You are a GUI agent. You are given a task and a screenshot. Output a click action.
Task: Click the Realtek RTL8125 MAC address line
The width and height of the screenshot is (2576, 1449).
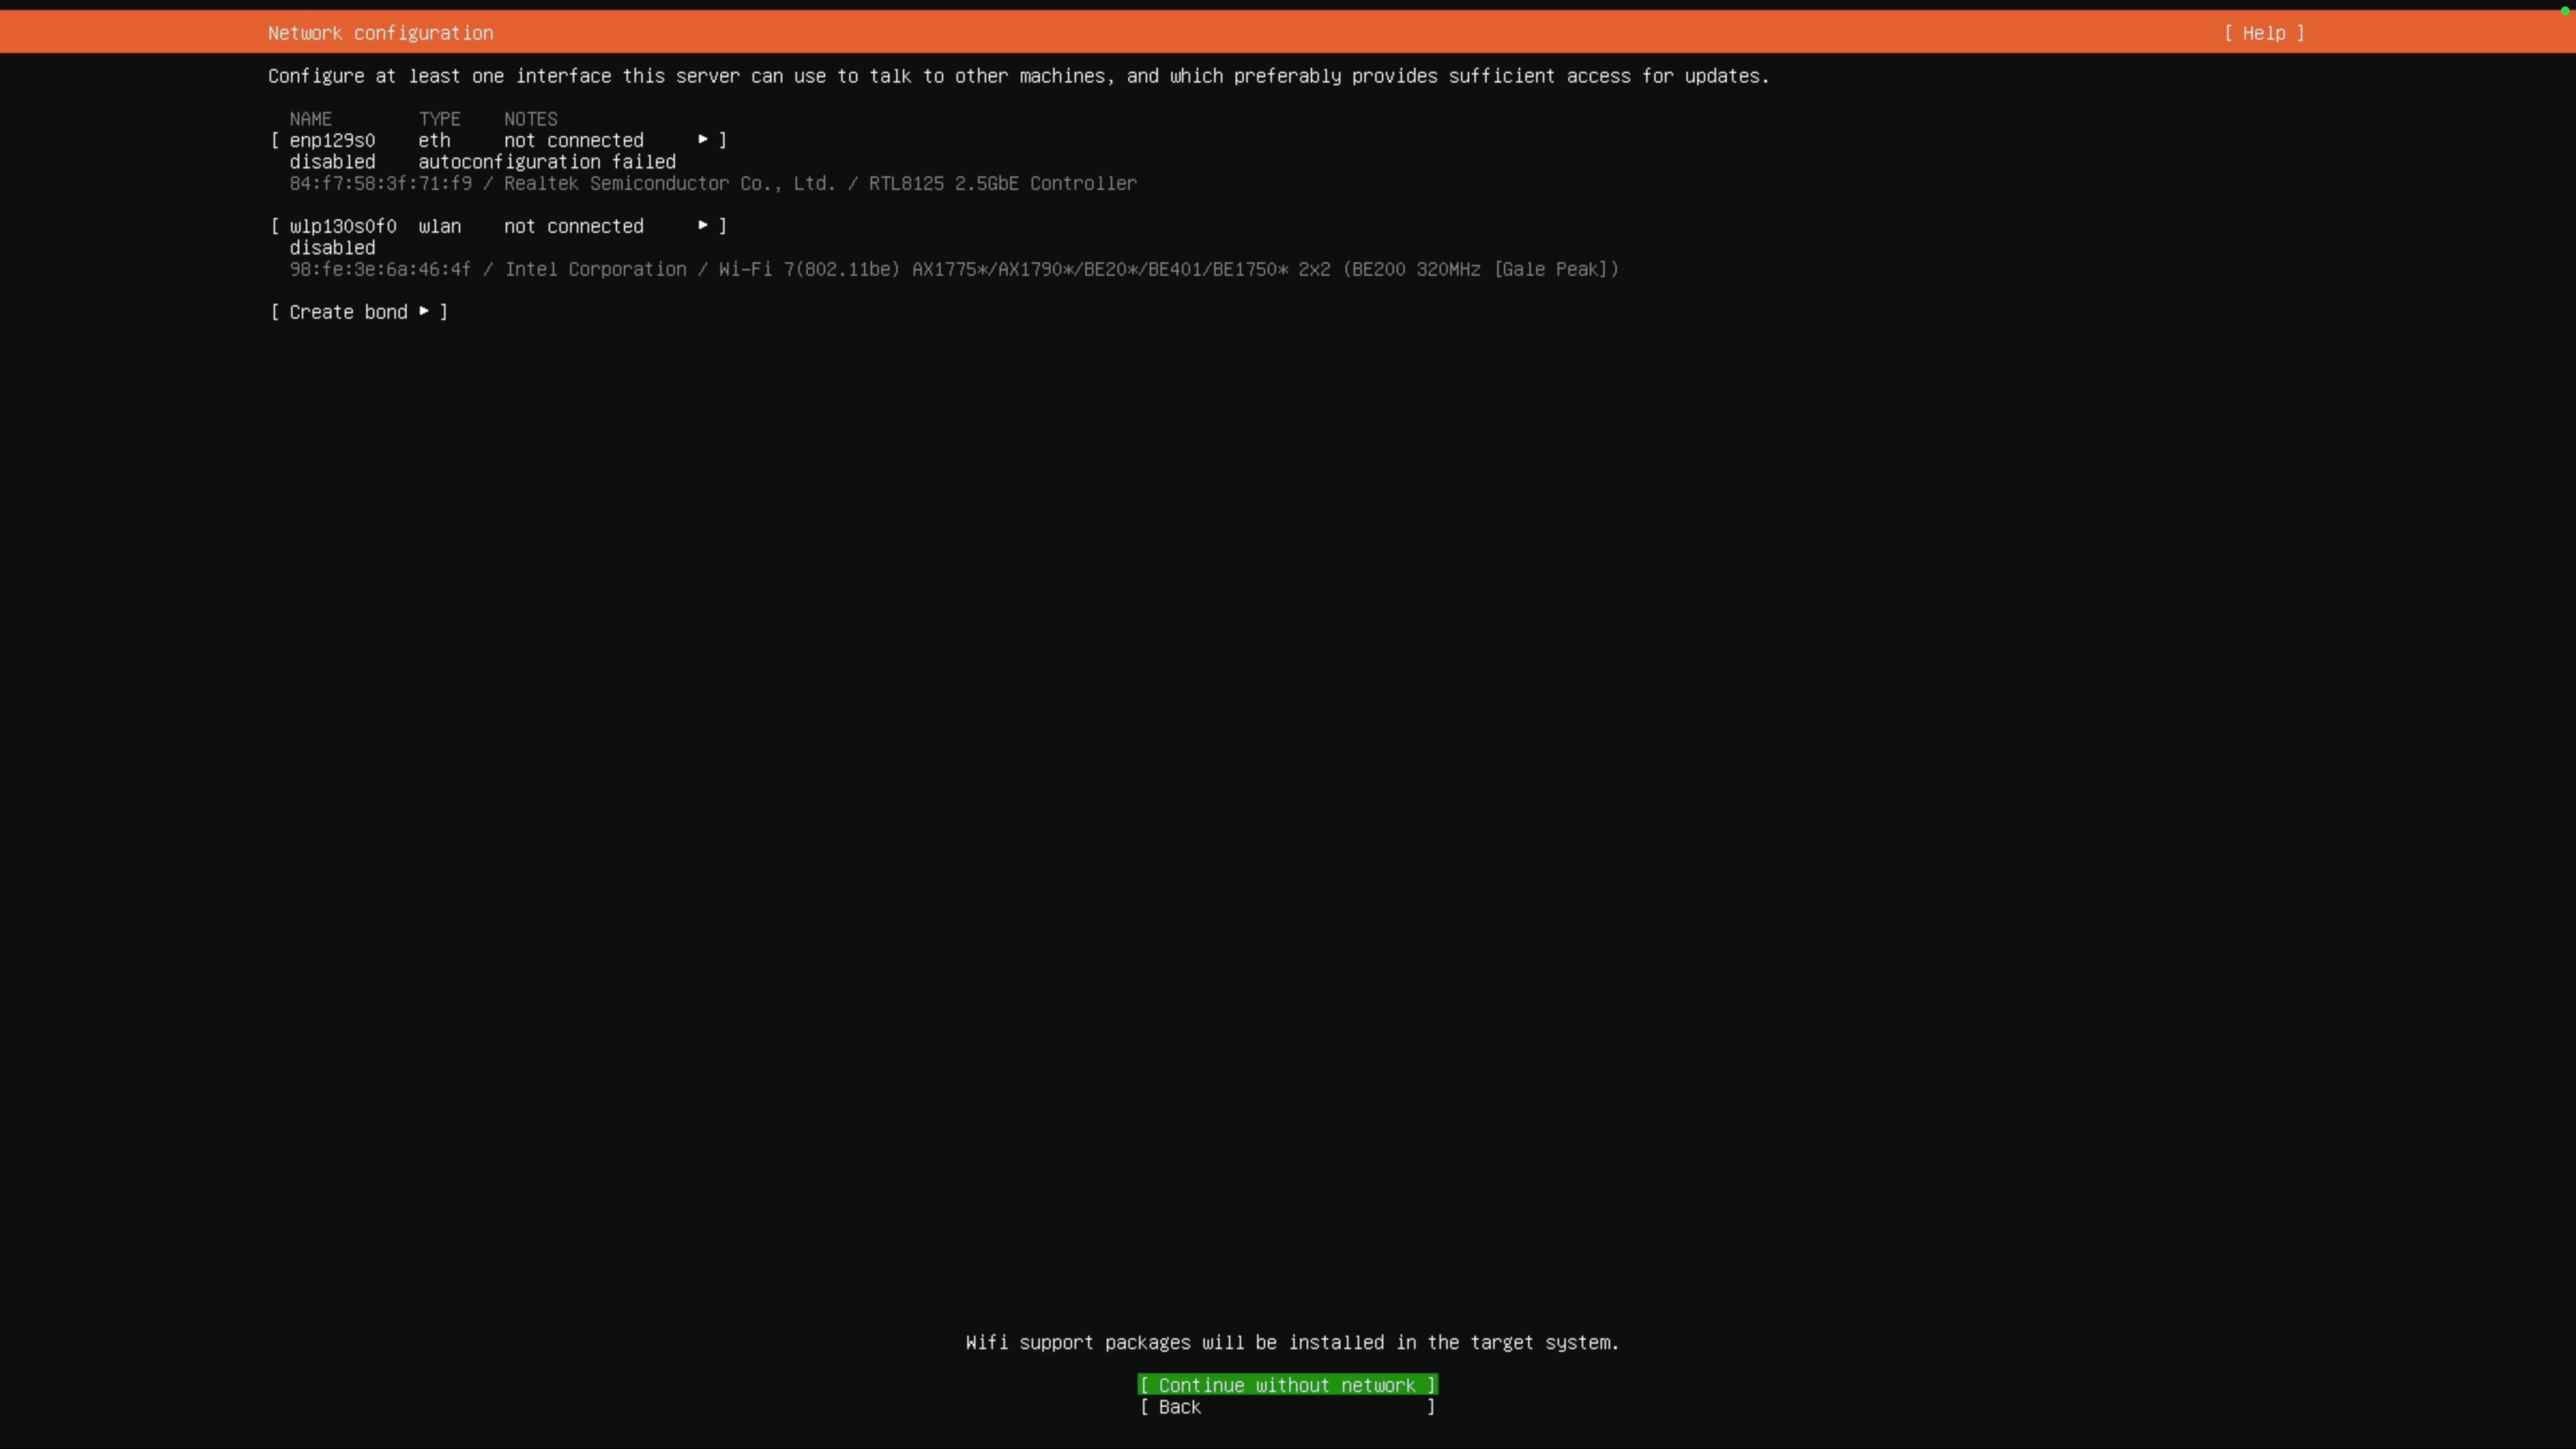713,183
